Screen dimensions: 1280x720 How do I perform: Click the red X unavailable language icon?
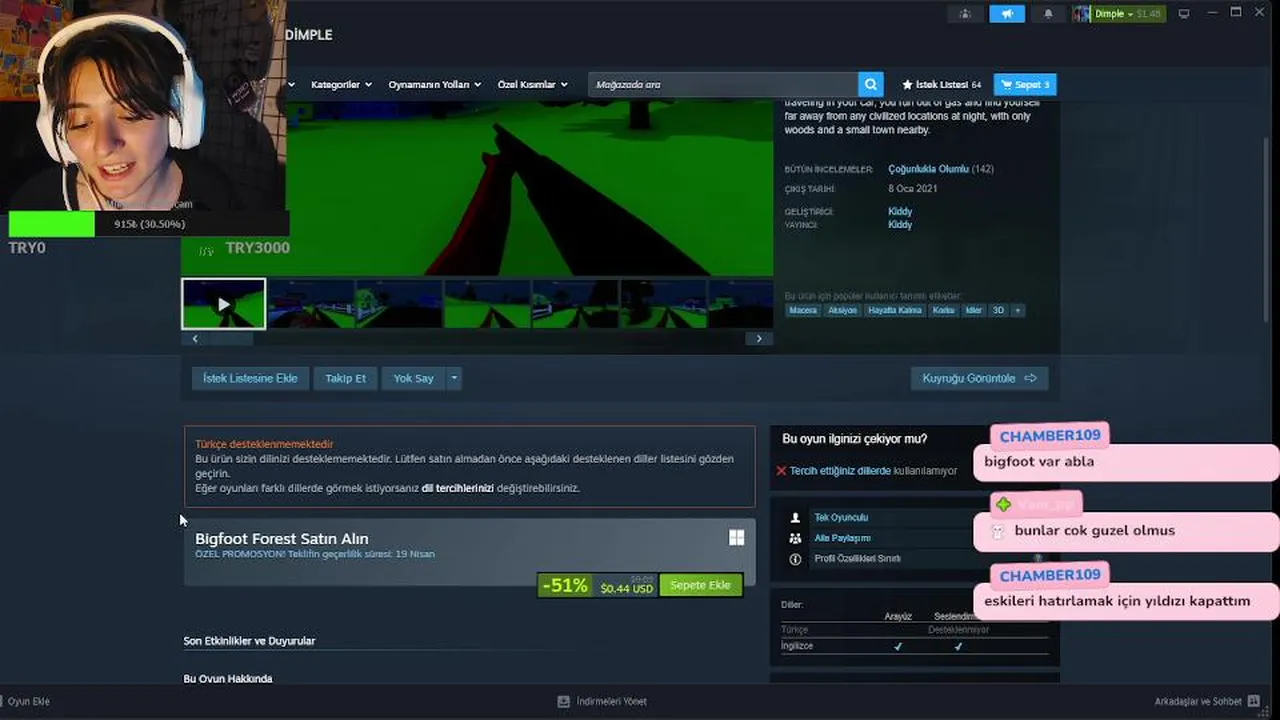781,470
